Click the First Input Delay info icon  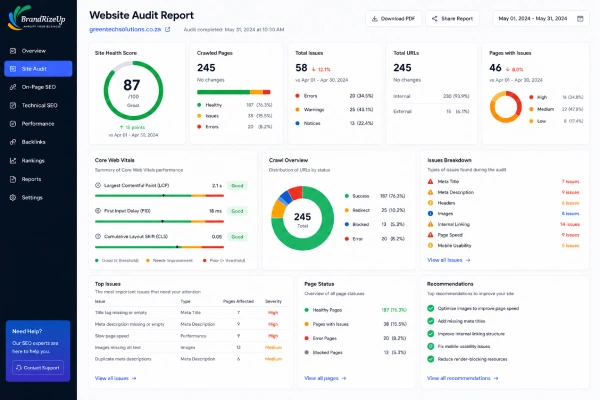[x=98, y=211]
